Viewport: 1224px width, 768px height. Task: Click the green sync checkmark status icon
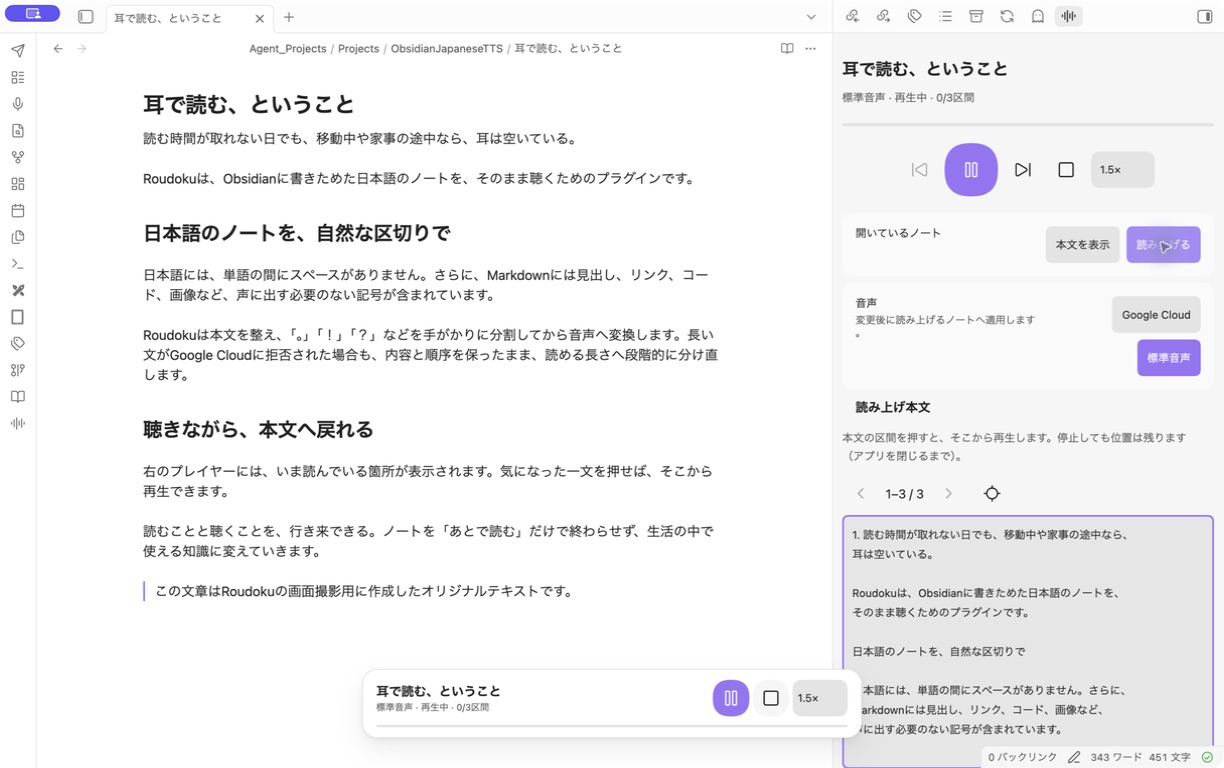[x=1207, y=758]
